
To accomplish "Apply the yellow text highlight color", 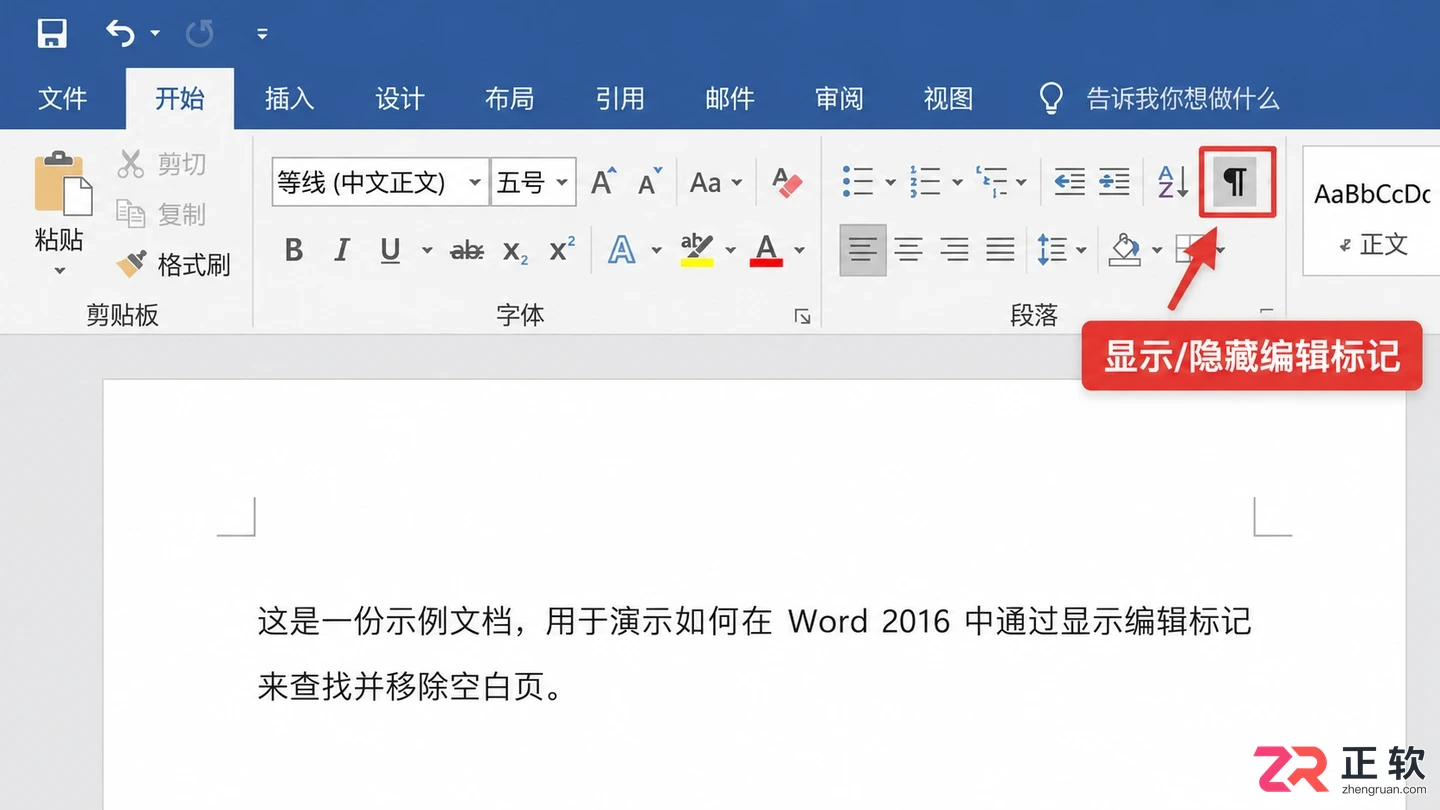I will (x=696, y=250).
